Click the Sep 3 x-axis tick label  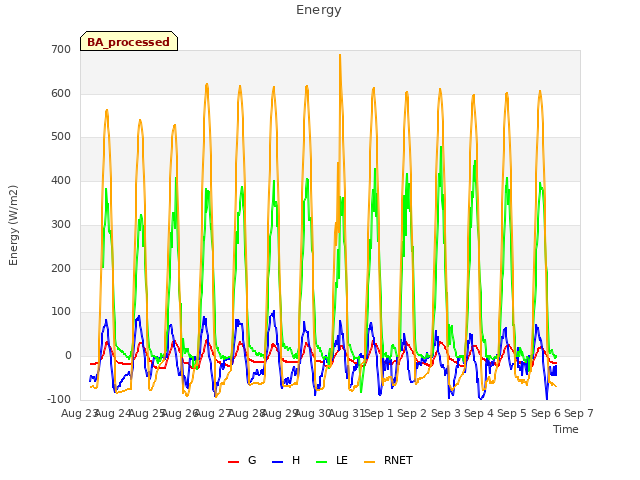[446, 413]
